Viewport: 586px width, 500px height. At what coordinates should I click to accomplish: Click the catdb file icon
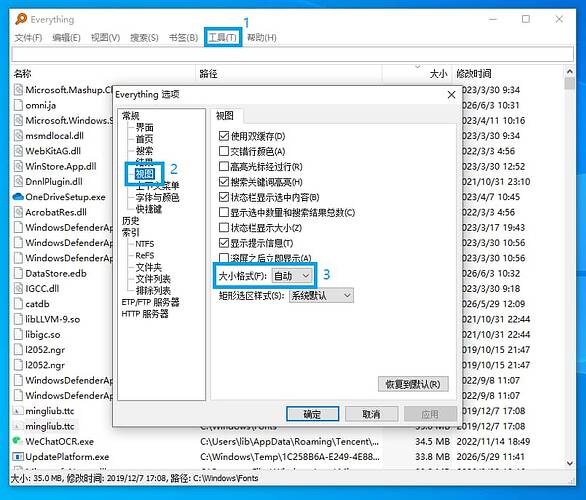[18, 304]
